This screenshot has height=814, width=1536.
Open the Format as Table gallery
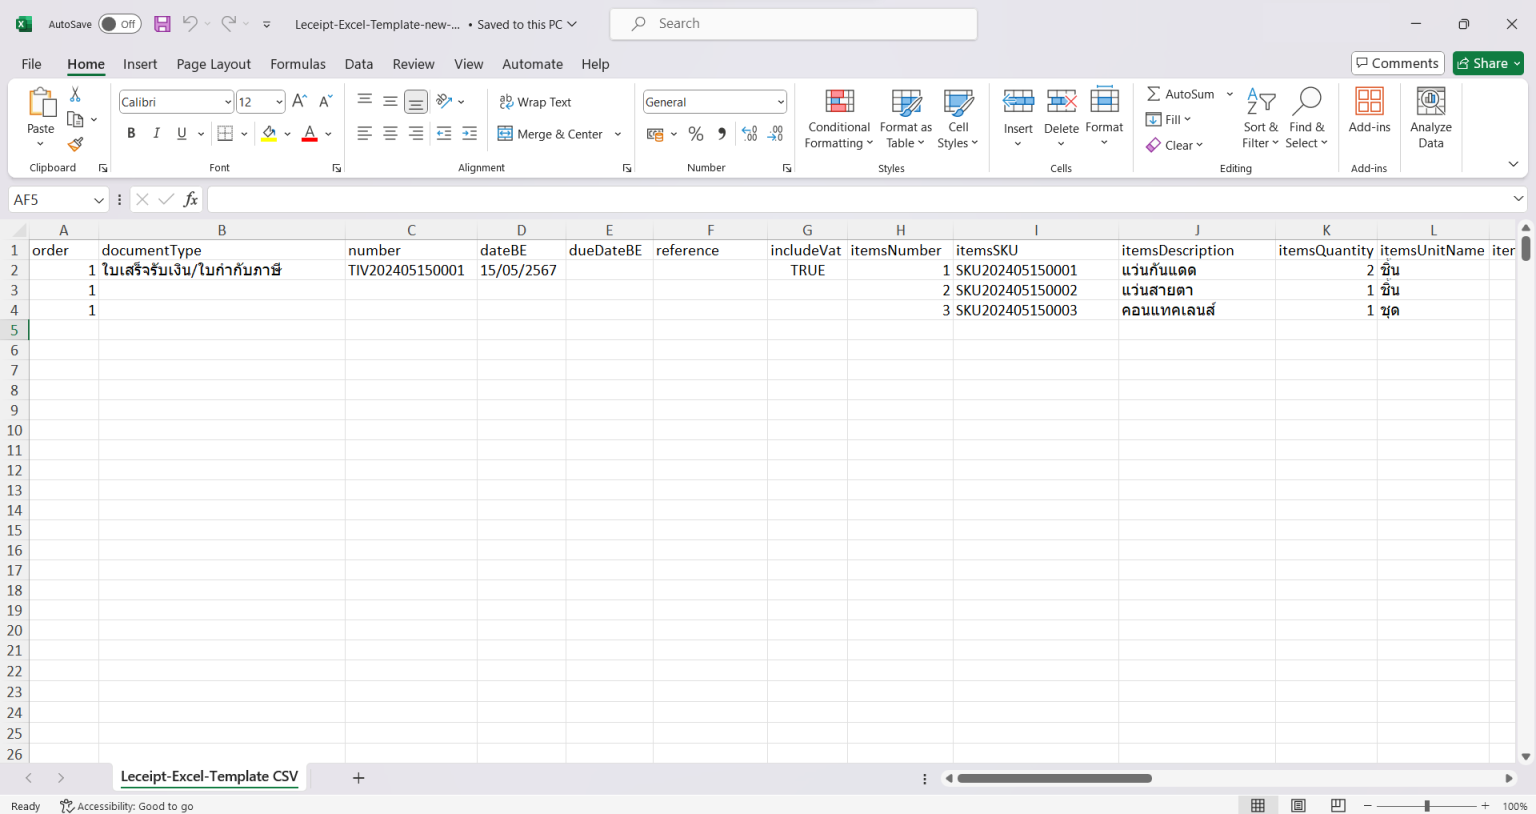pyautogui.click(x=905, y=102)
